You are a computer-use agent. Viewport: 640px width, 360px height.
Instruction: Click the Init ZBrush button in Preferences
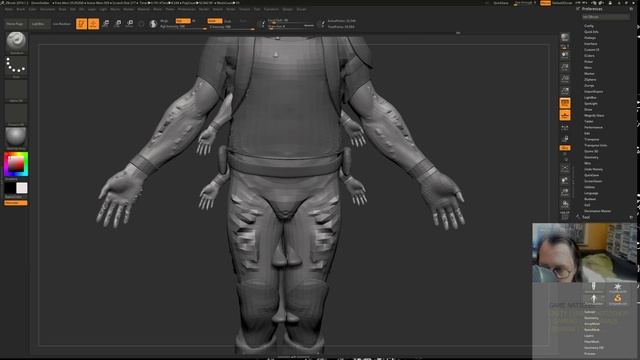606,17
